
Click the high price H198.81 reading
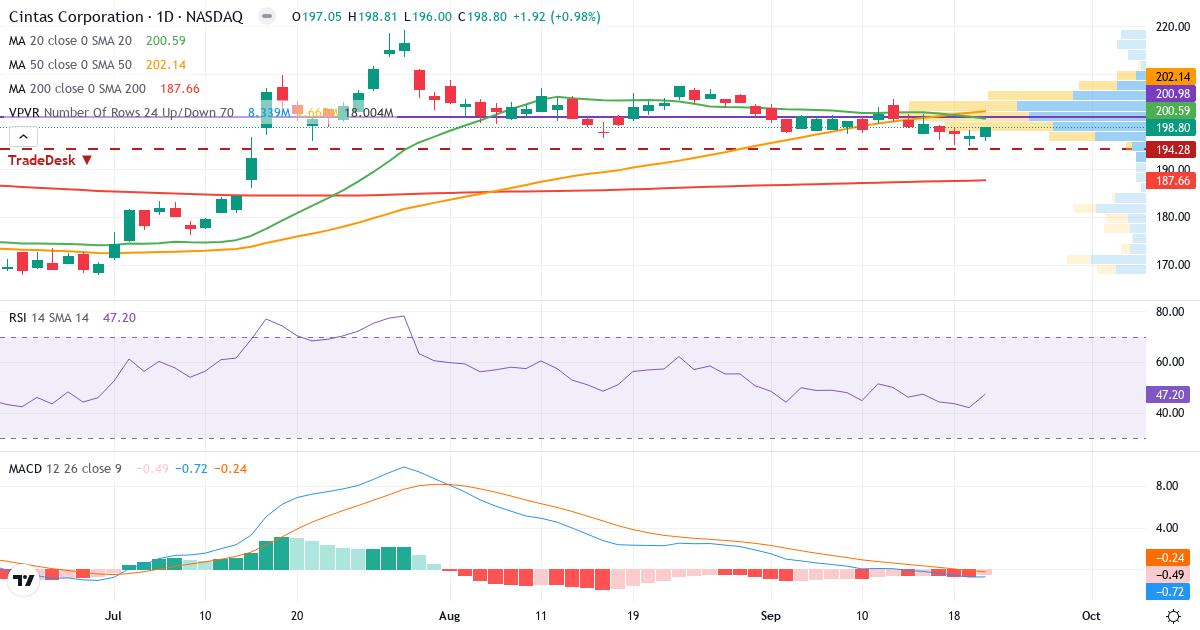(372, 17)
